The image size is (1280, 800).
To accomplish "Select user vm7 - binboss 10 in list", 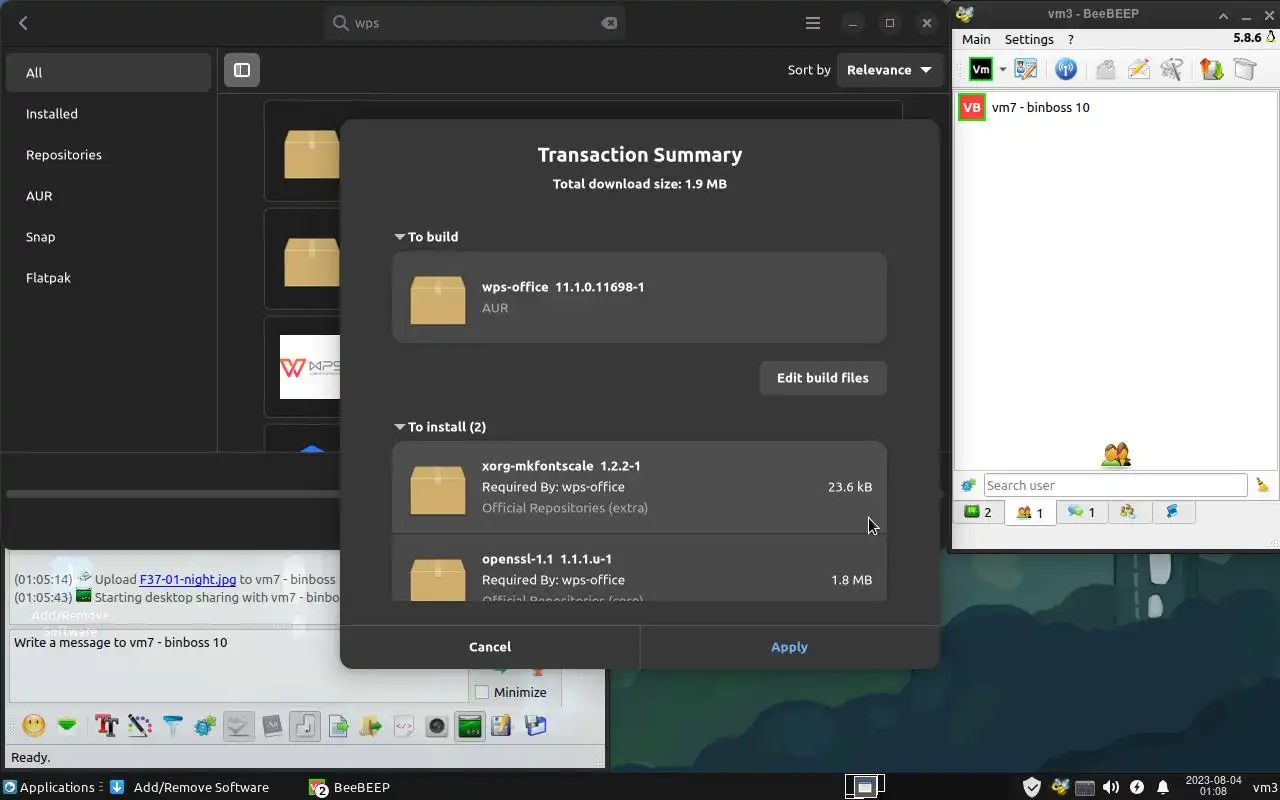I will (1115, 107).
